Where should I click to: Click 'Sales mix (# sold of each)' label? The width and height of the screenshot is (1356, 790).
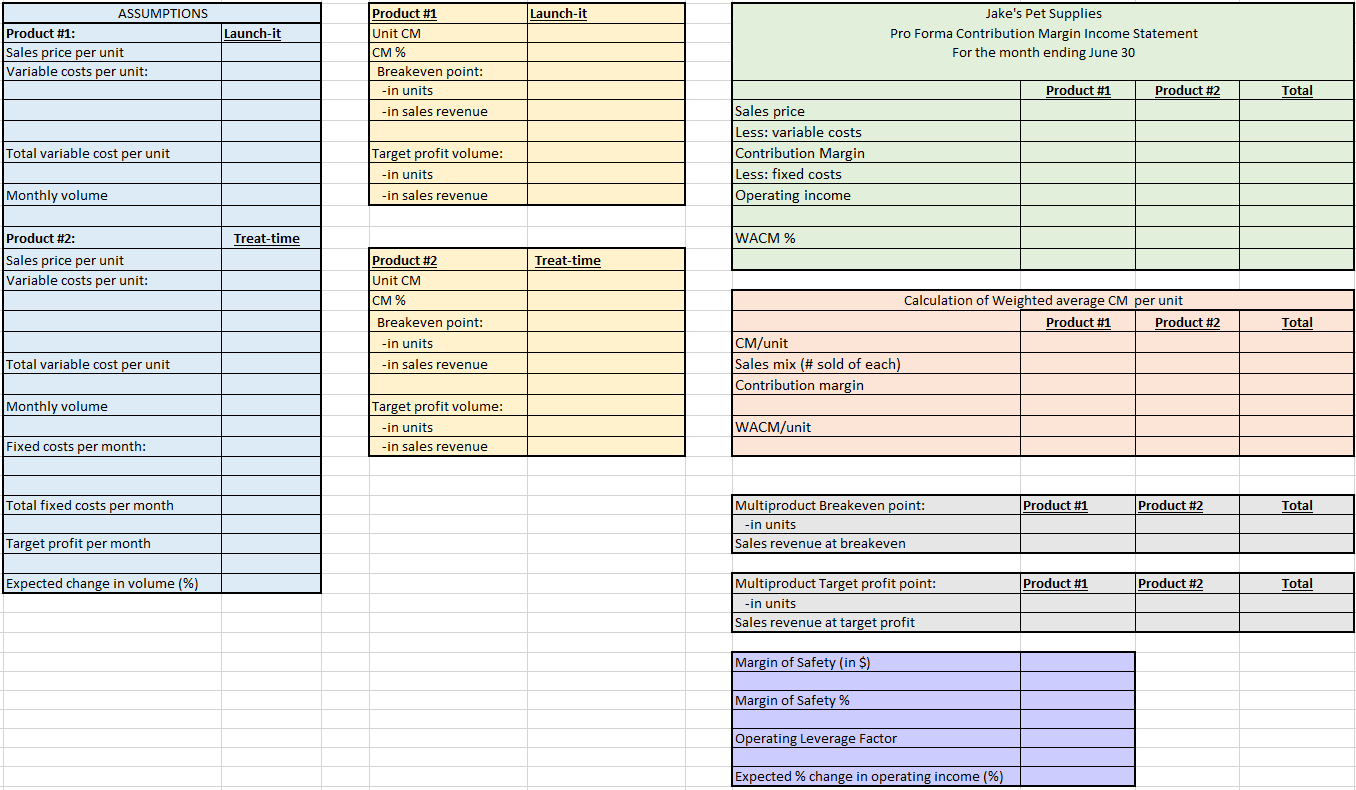coord(818,364)
